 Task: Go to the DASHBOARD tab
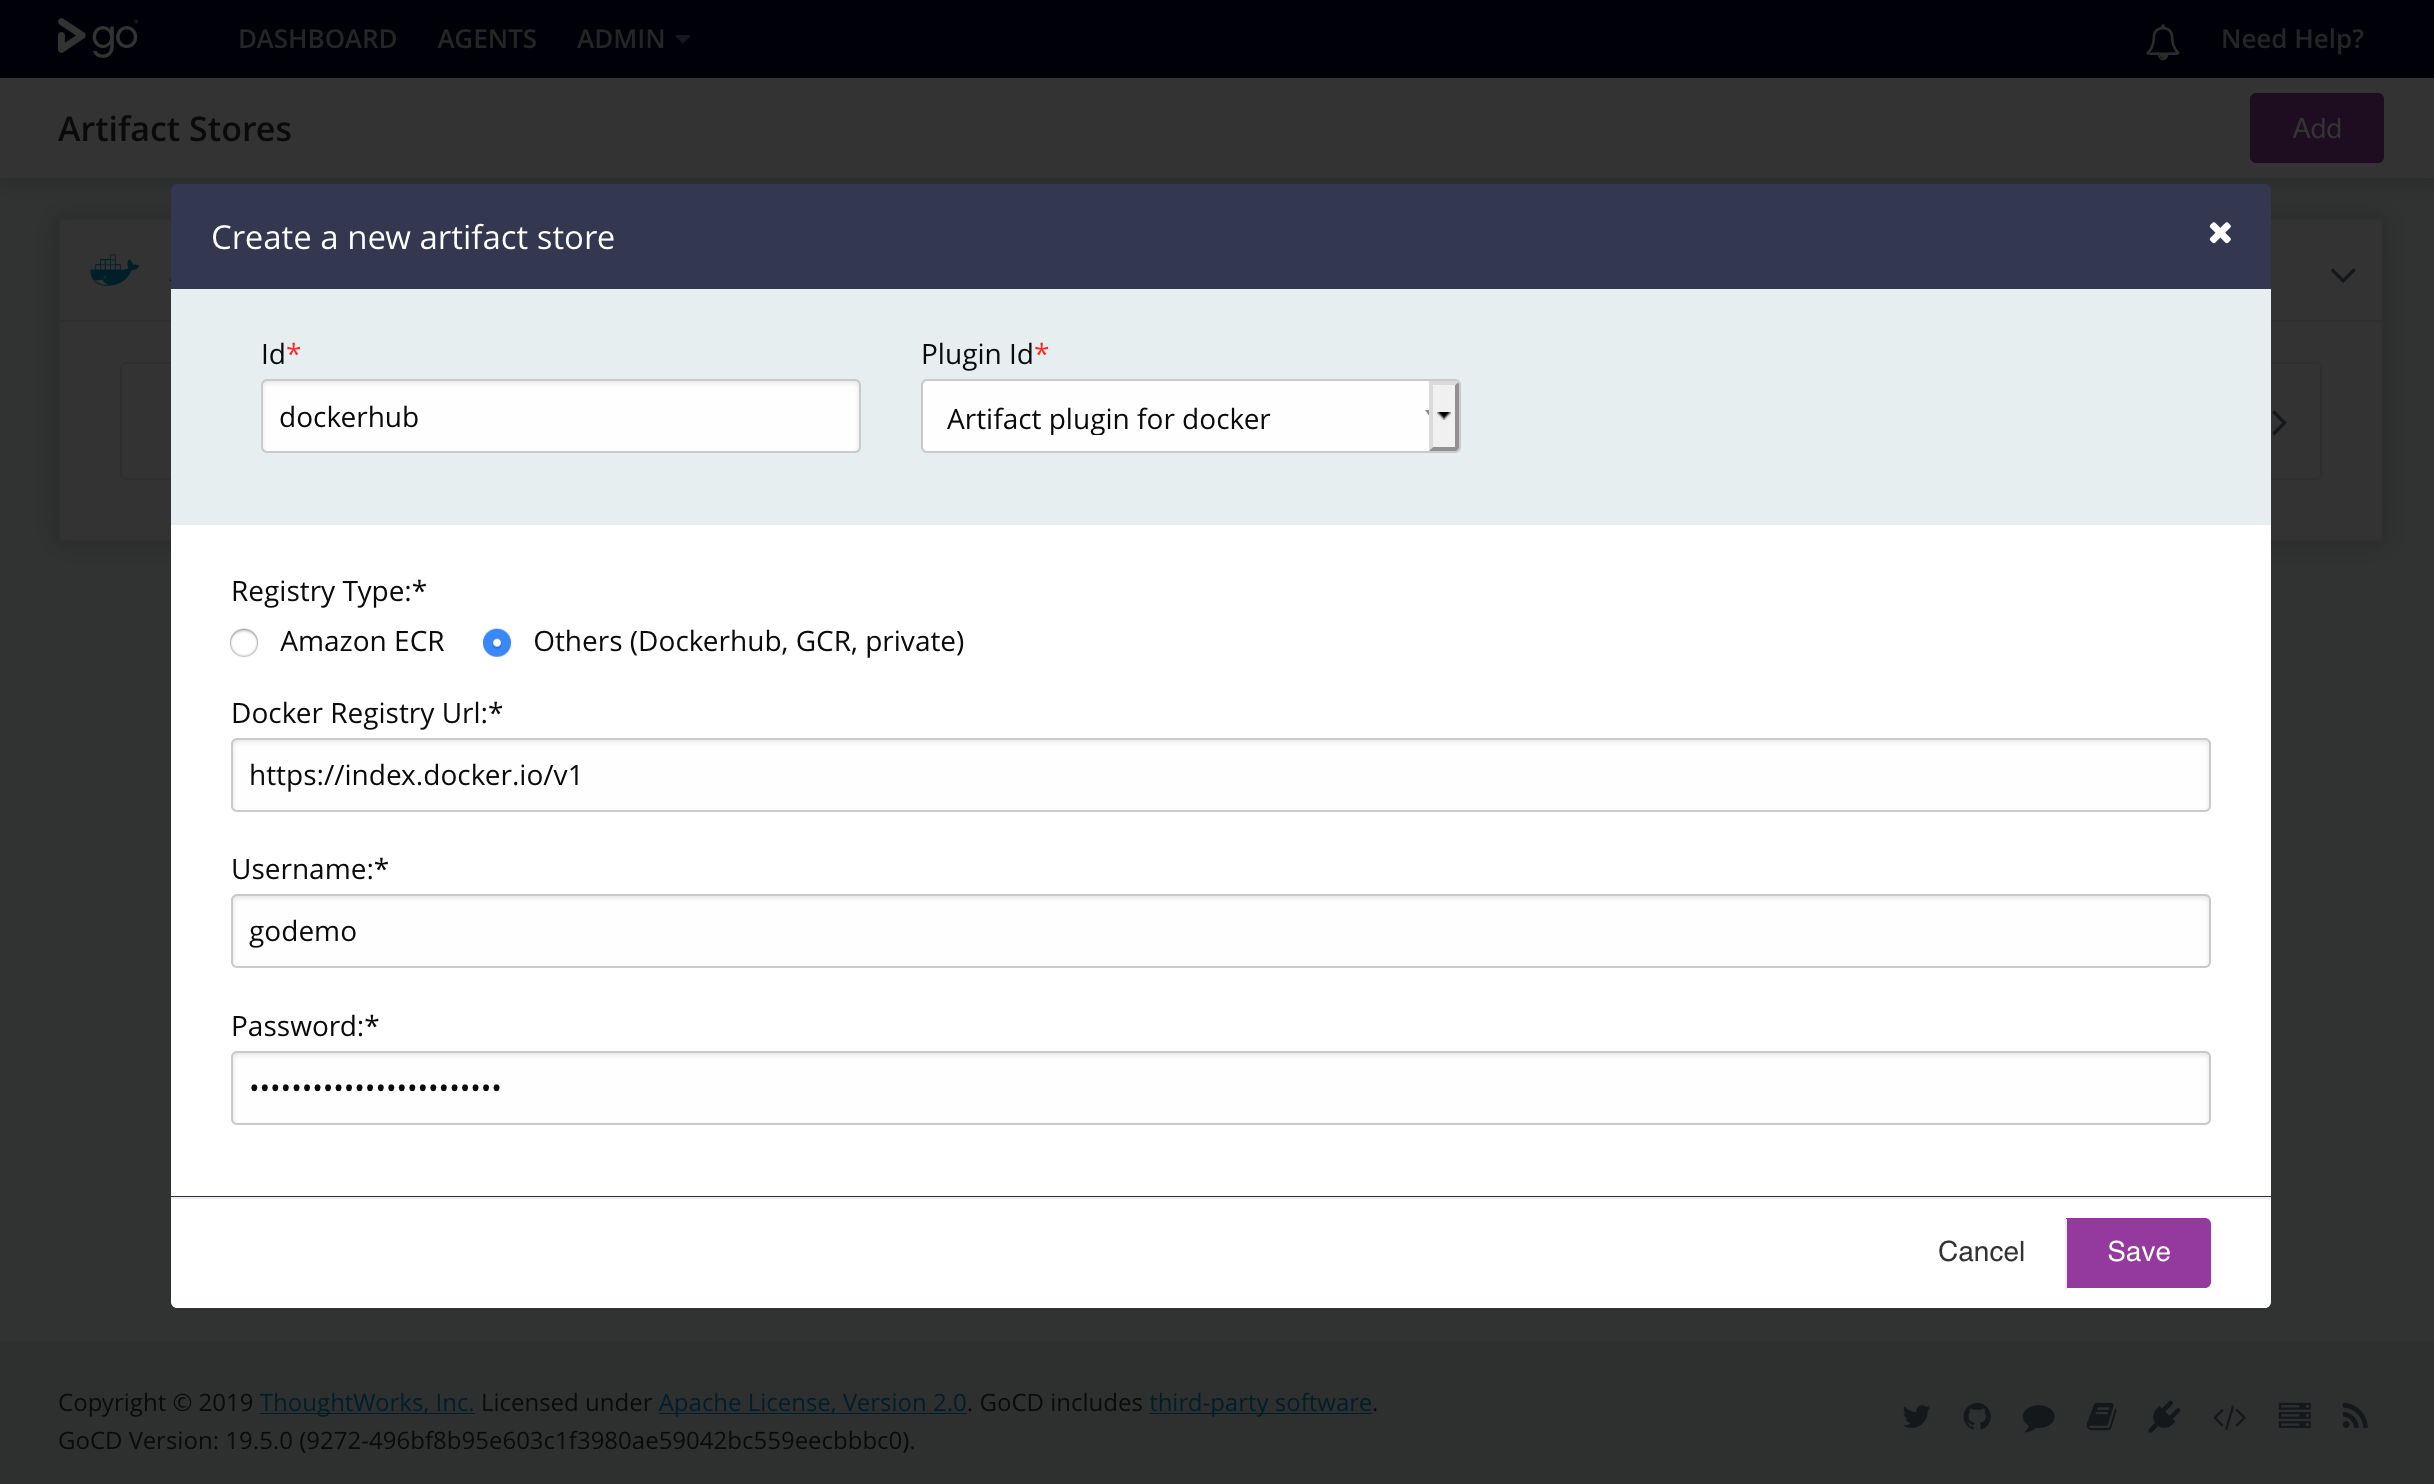point(317,39)
